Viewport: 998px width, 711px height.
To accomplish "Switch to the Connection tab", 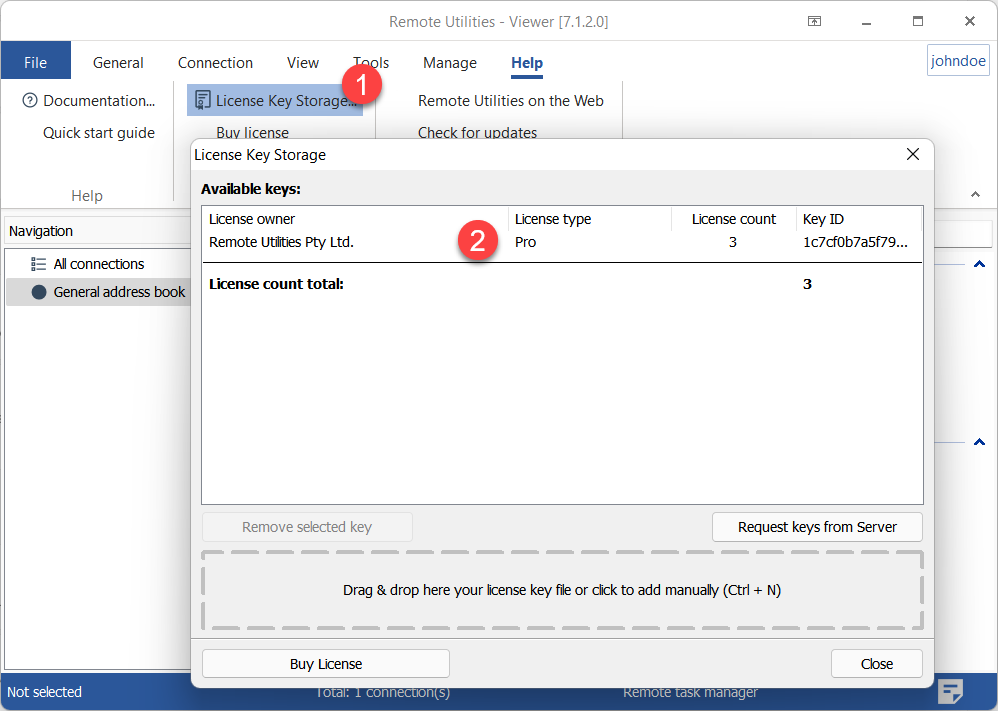I will (x=215, y=62).
